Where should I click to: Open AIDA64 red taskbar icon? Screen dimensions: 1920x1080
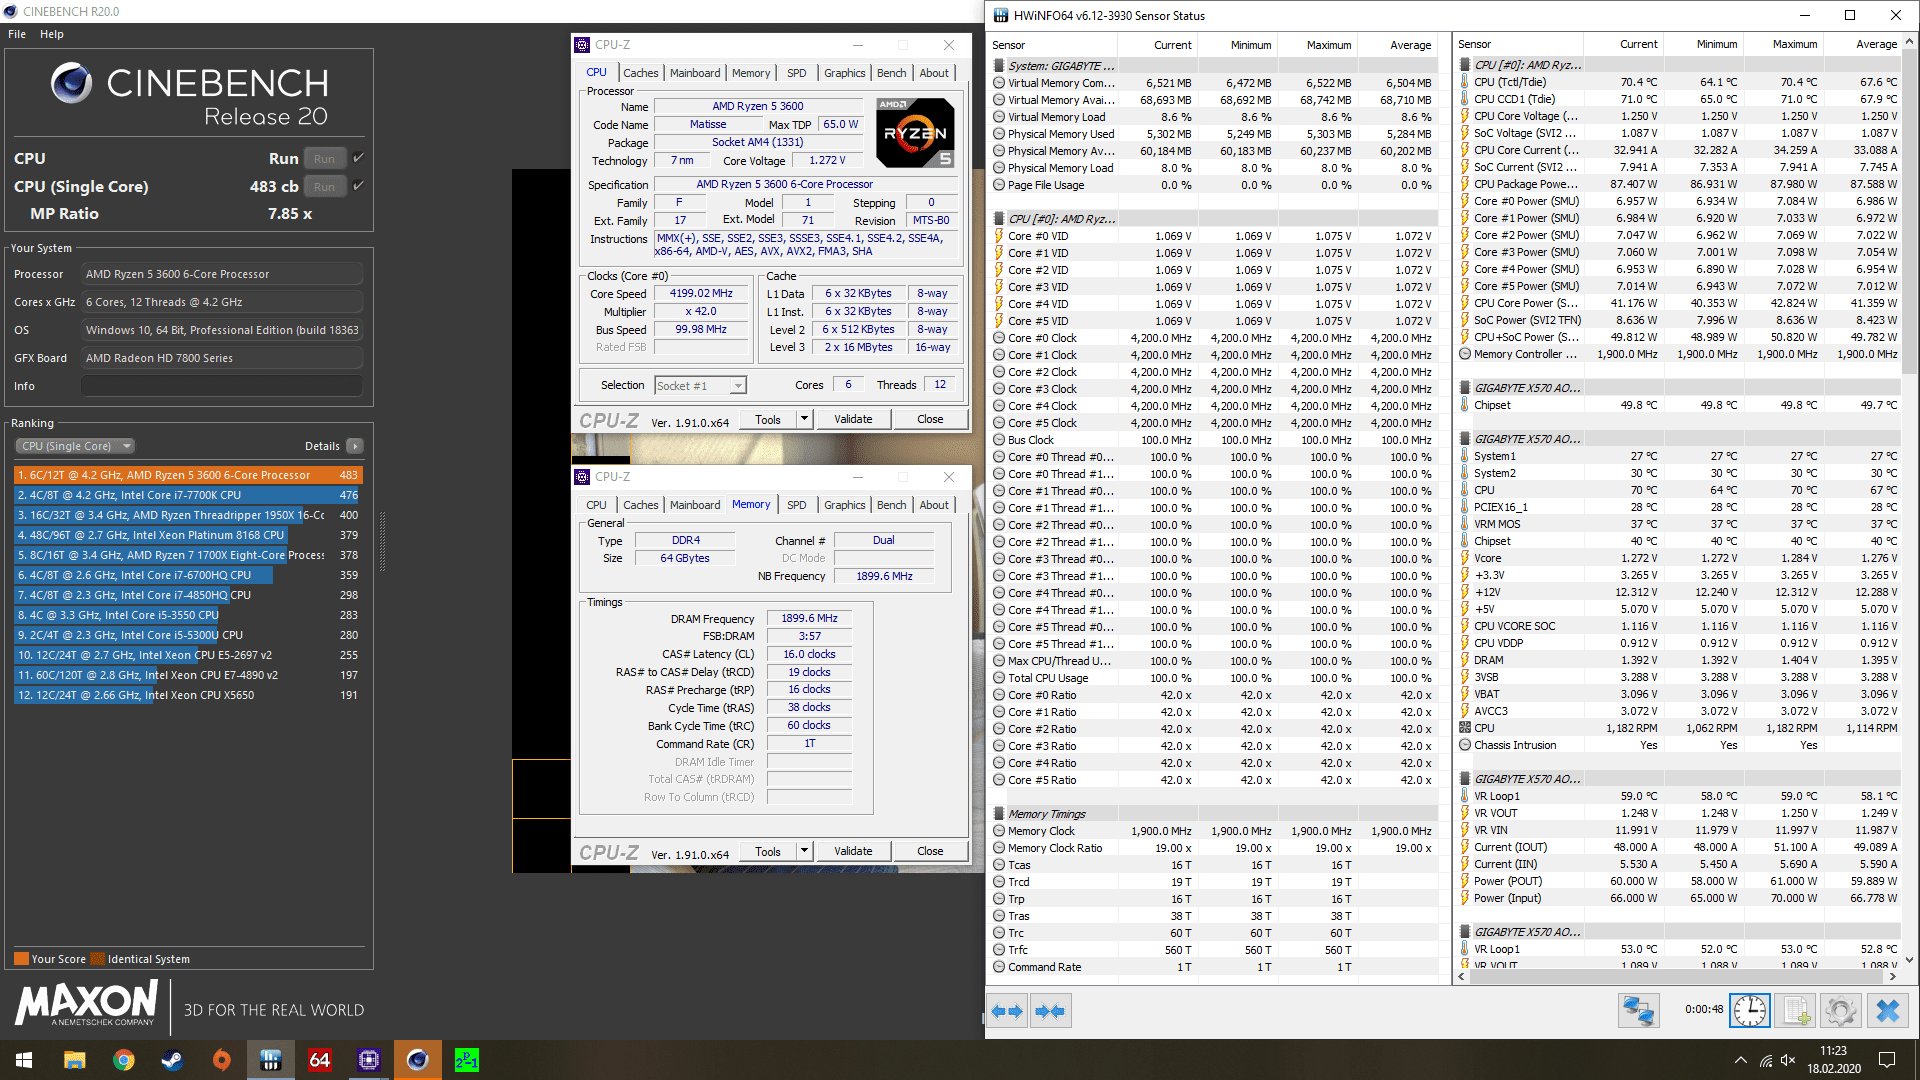pos(319,1060)
